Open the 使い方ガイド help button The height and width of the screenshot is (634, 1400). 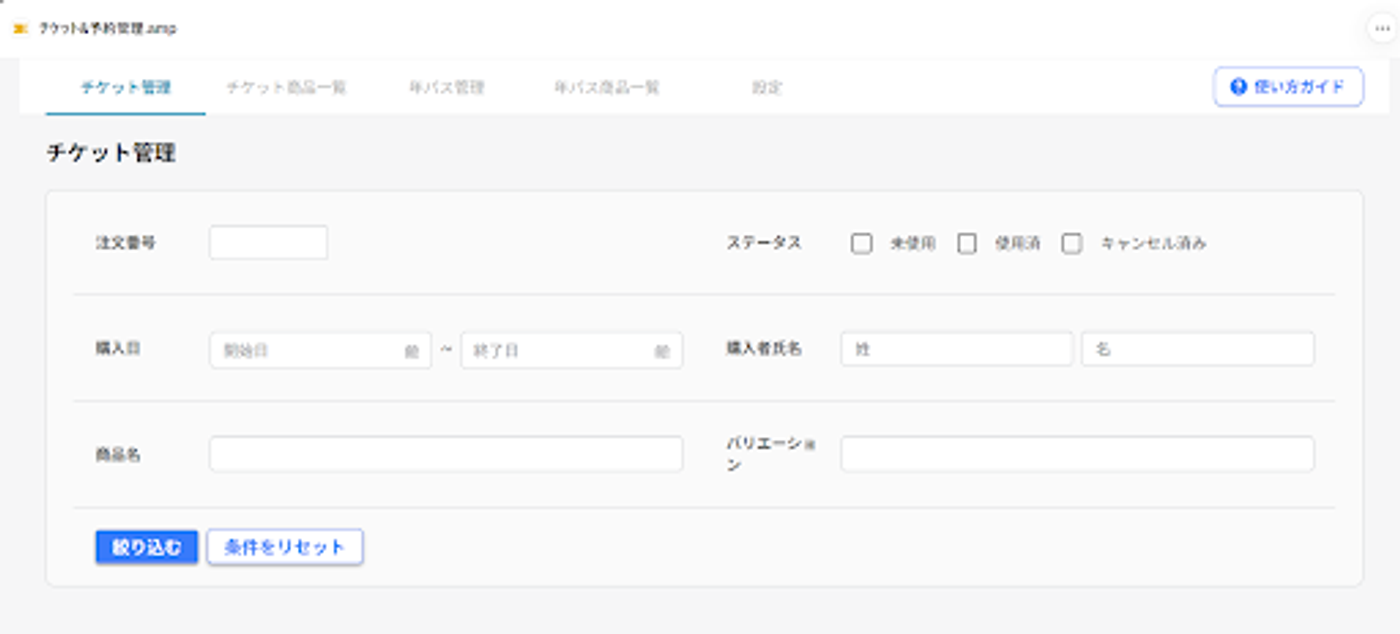pos(1288,87)
